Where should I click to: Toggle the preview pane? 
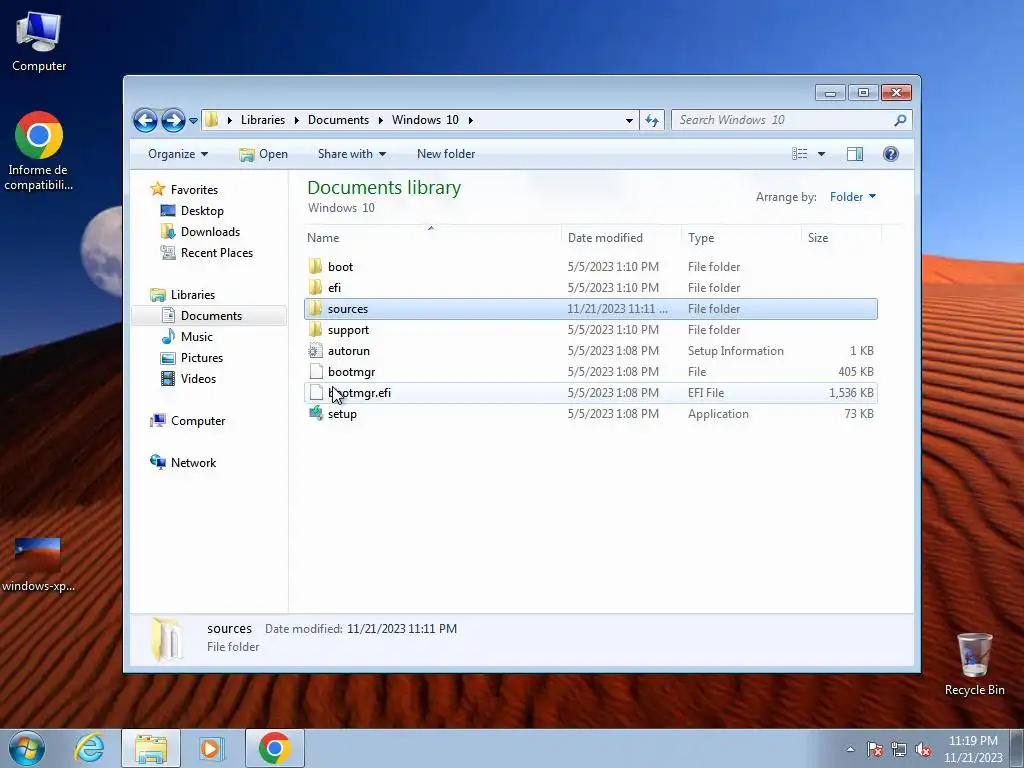tap(855, 154)
